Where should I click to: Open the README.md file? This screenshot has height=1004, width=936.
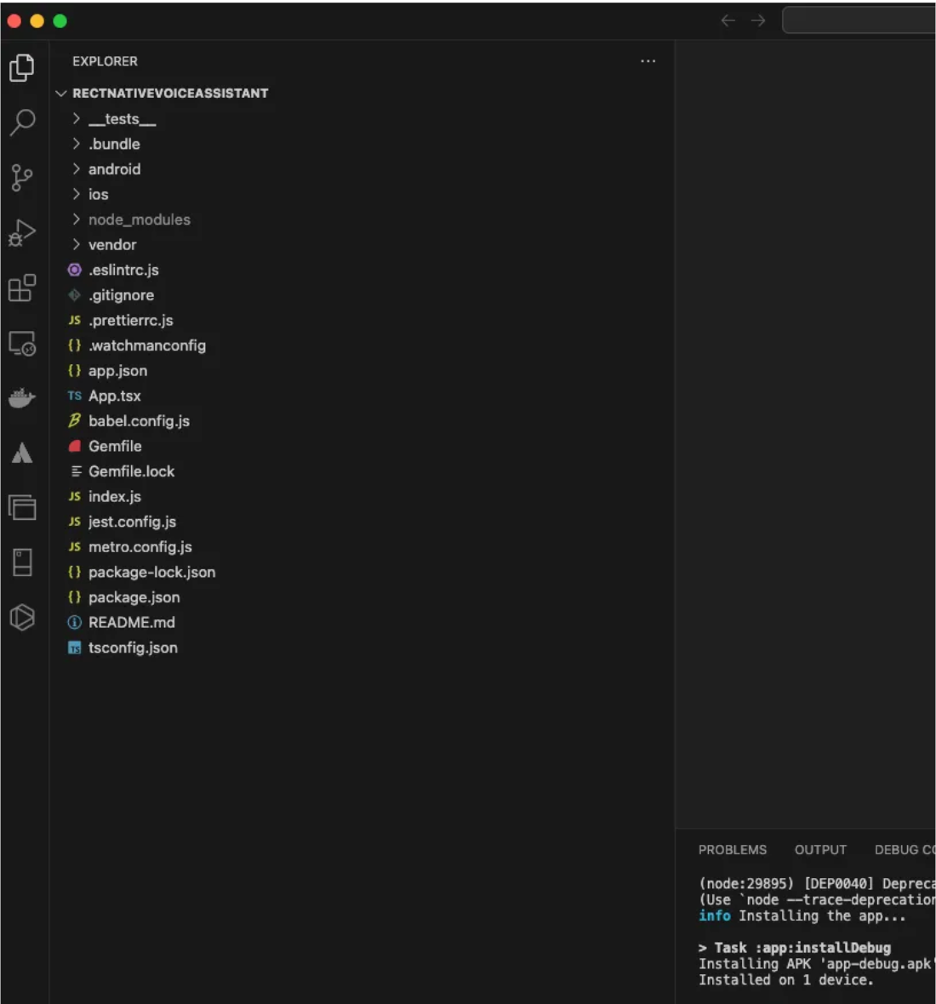131,622
